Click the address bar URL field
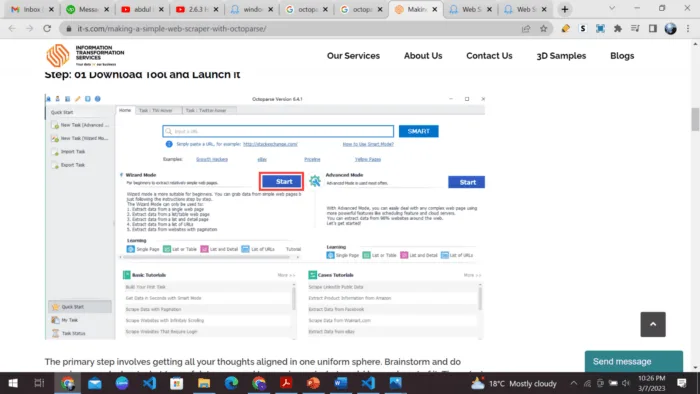 tap(295, 29)
